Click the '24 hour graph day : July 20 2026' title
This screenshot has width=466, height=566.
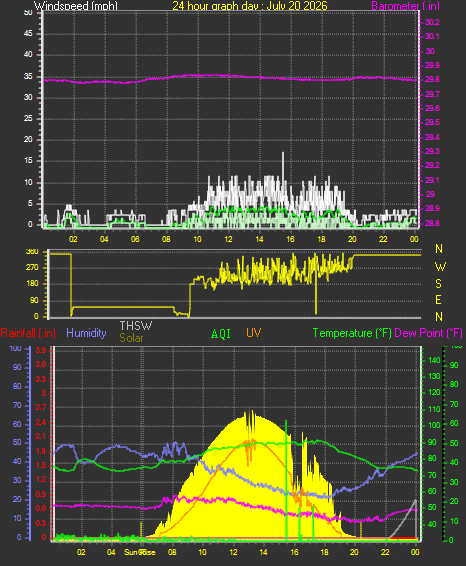click(x=250, y=5)
